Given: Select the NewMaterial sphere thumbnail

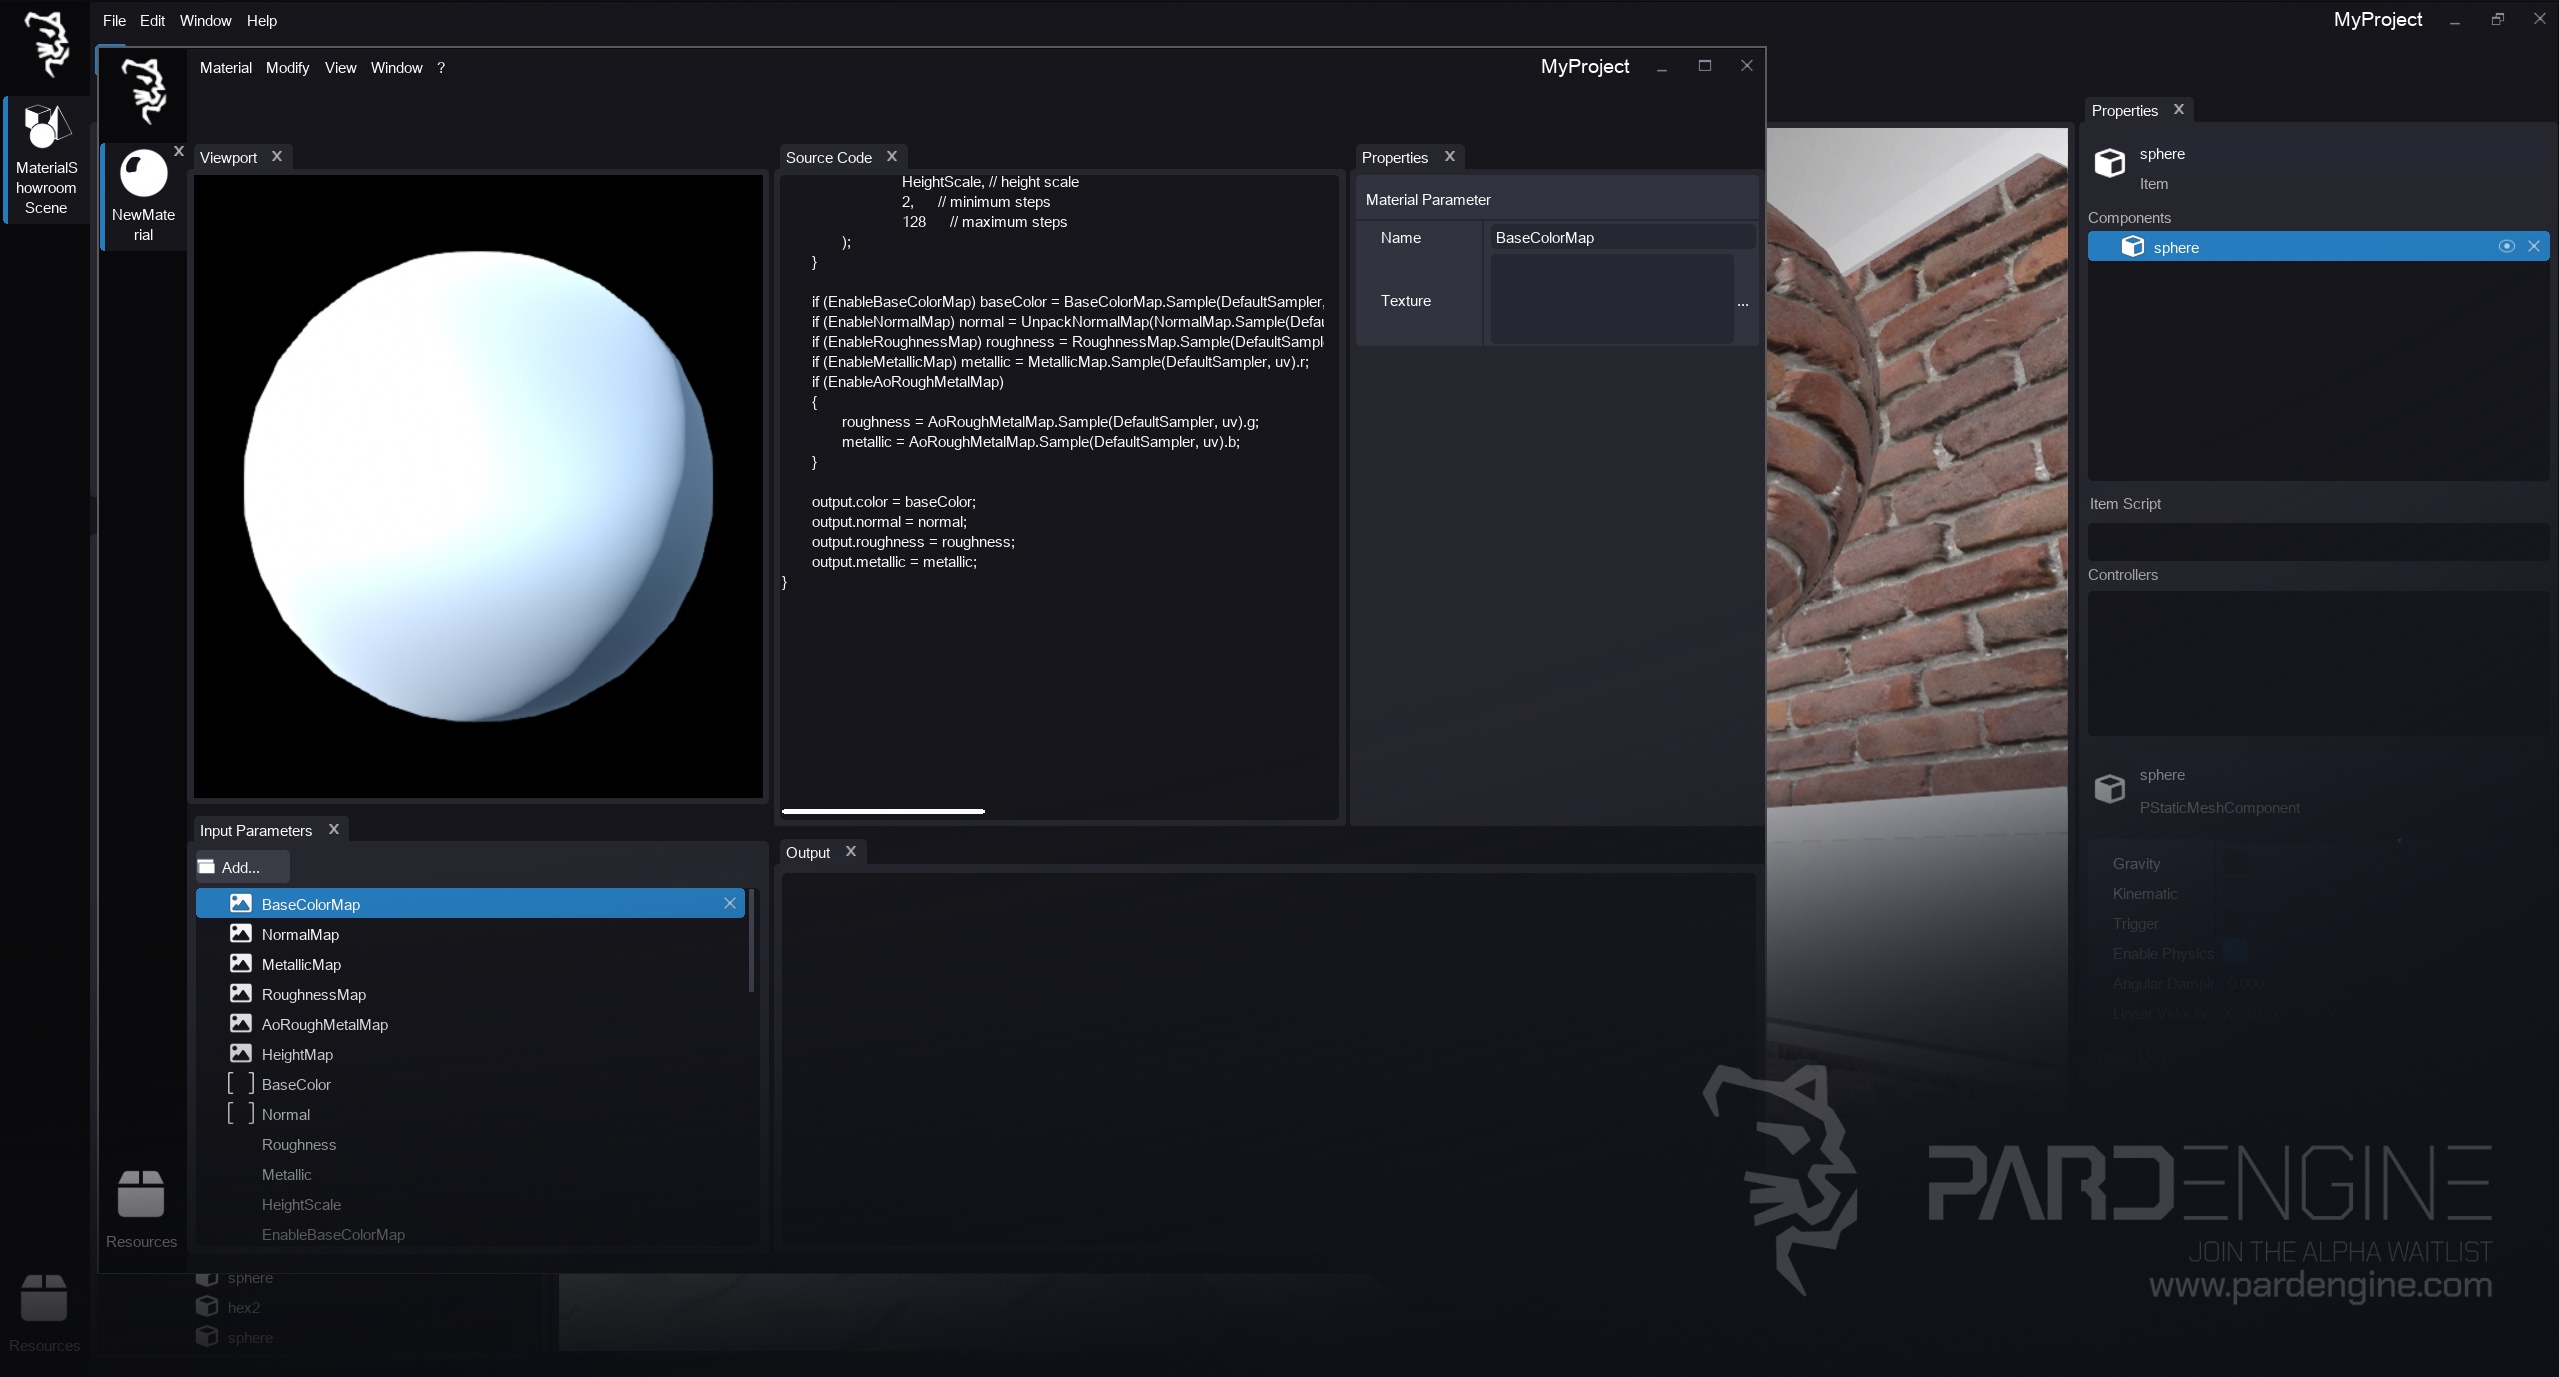Looking at the screenshot, I should click(x=144, y=174).
